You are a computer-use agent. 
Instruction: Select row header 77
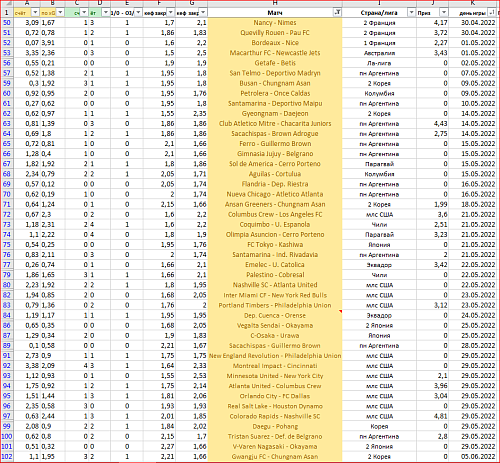click(6, 265)
